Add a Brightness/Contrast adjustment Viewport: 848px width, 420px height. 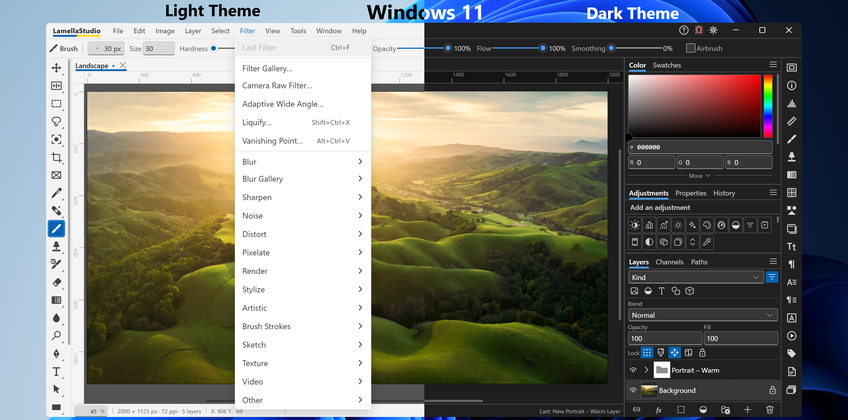pyautogui.click(x=635, y=225)
